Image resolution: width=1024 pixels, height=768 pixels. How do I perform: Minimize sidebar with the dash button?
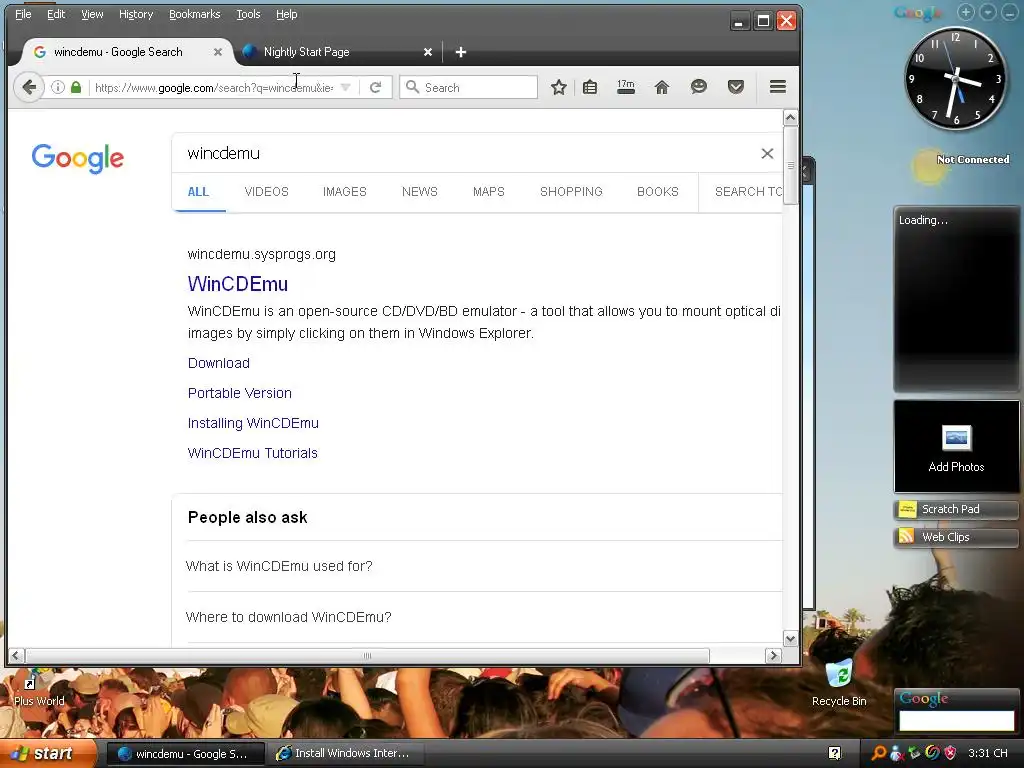[x=1010, y=12]
